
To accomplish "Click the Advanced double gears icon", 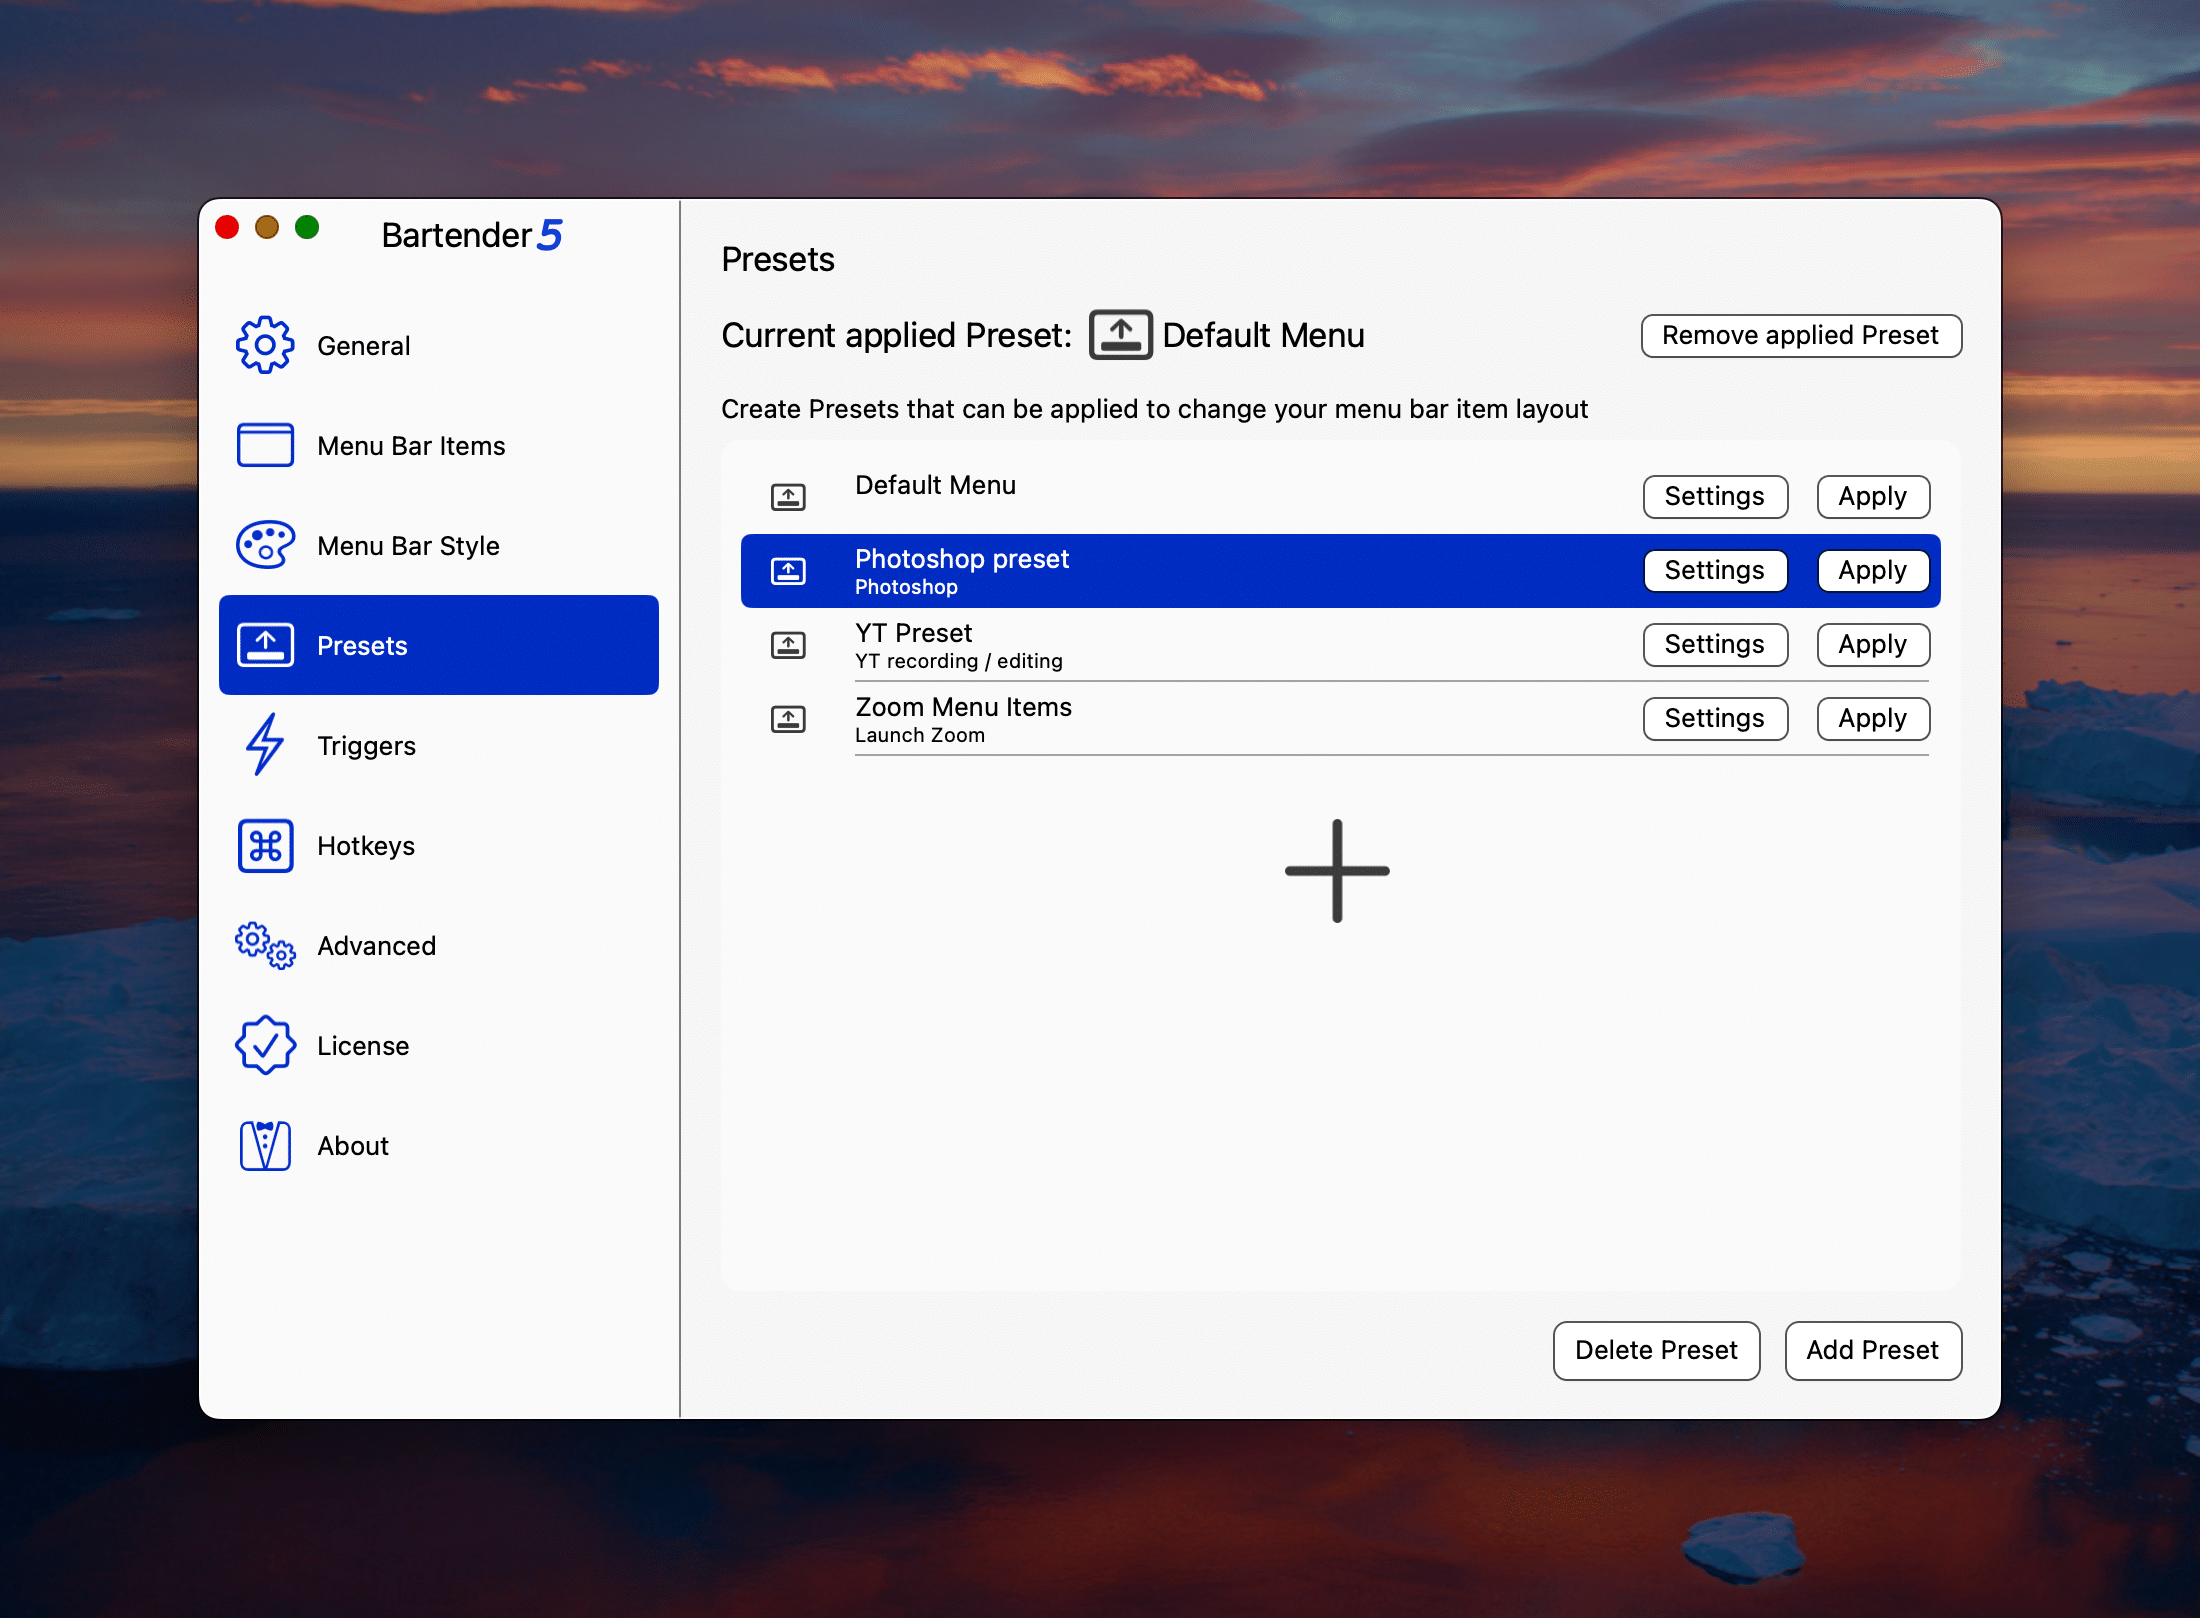I will (265, 945).
